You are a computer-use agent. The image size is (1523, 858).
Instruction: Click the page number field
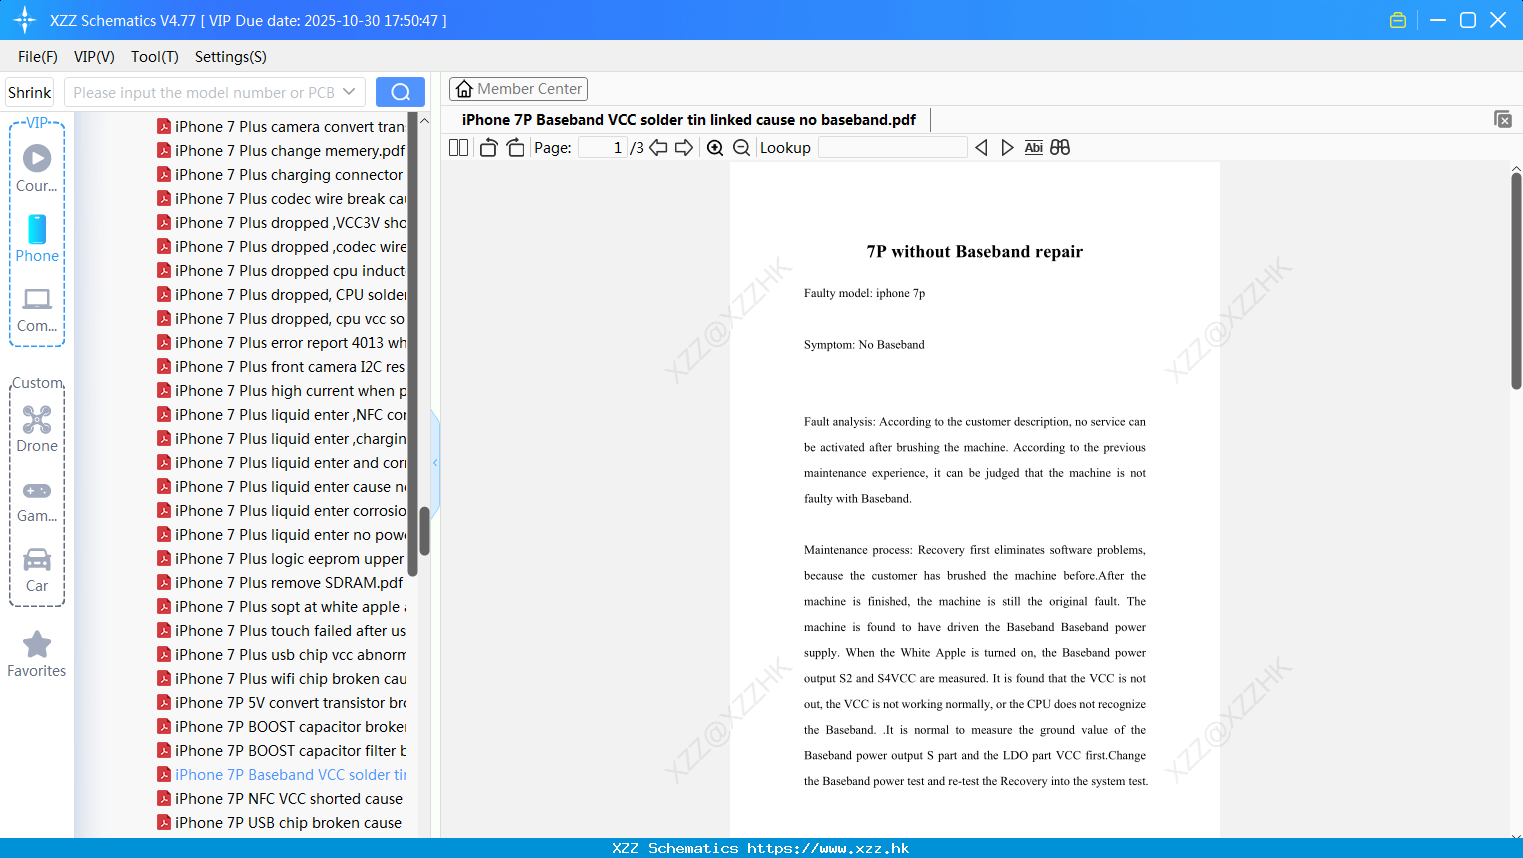pyautogui.click(x=603, y=148)
